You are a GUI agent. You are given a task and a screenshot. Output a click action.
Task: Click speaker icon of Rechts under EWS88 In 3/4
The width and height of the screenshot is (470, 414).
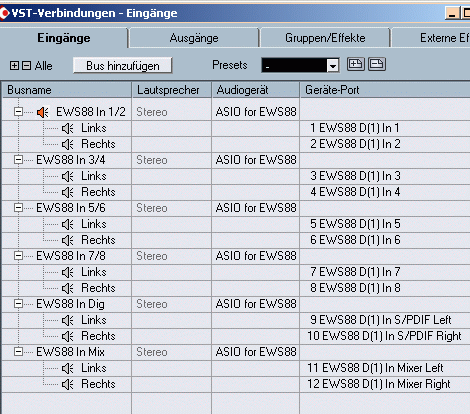[68, 192]
